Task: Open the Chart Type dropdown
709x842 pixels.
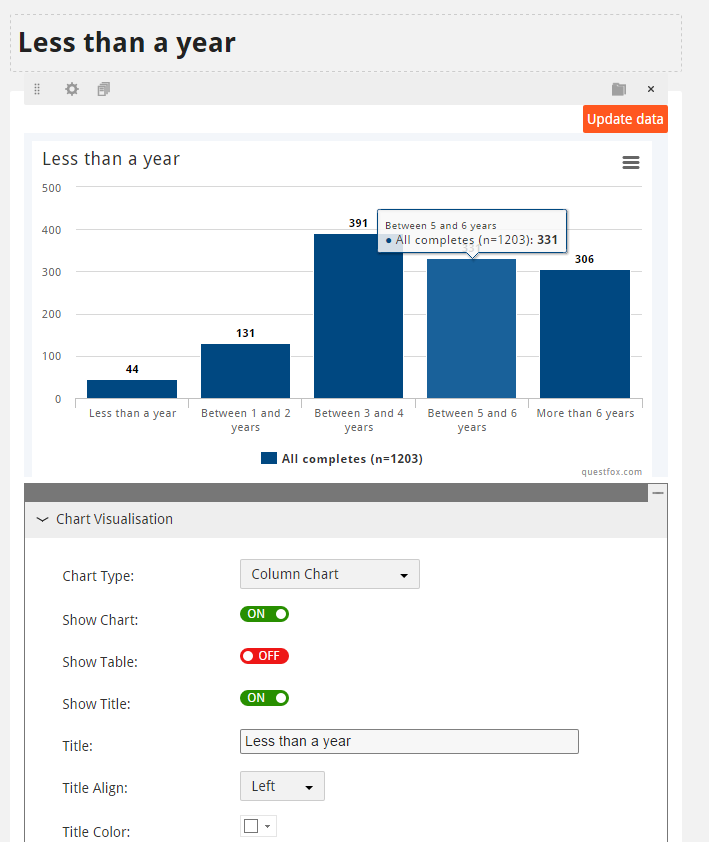Action: point(329,574)
